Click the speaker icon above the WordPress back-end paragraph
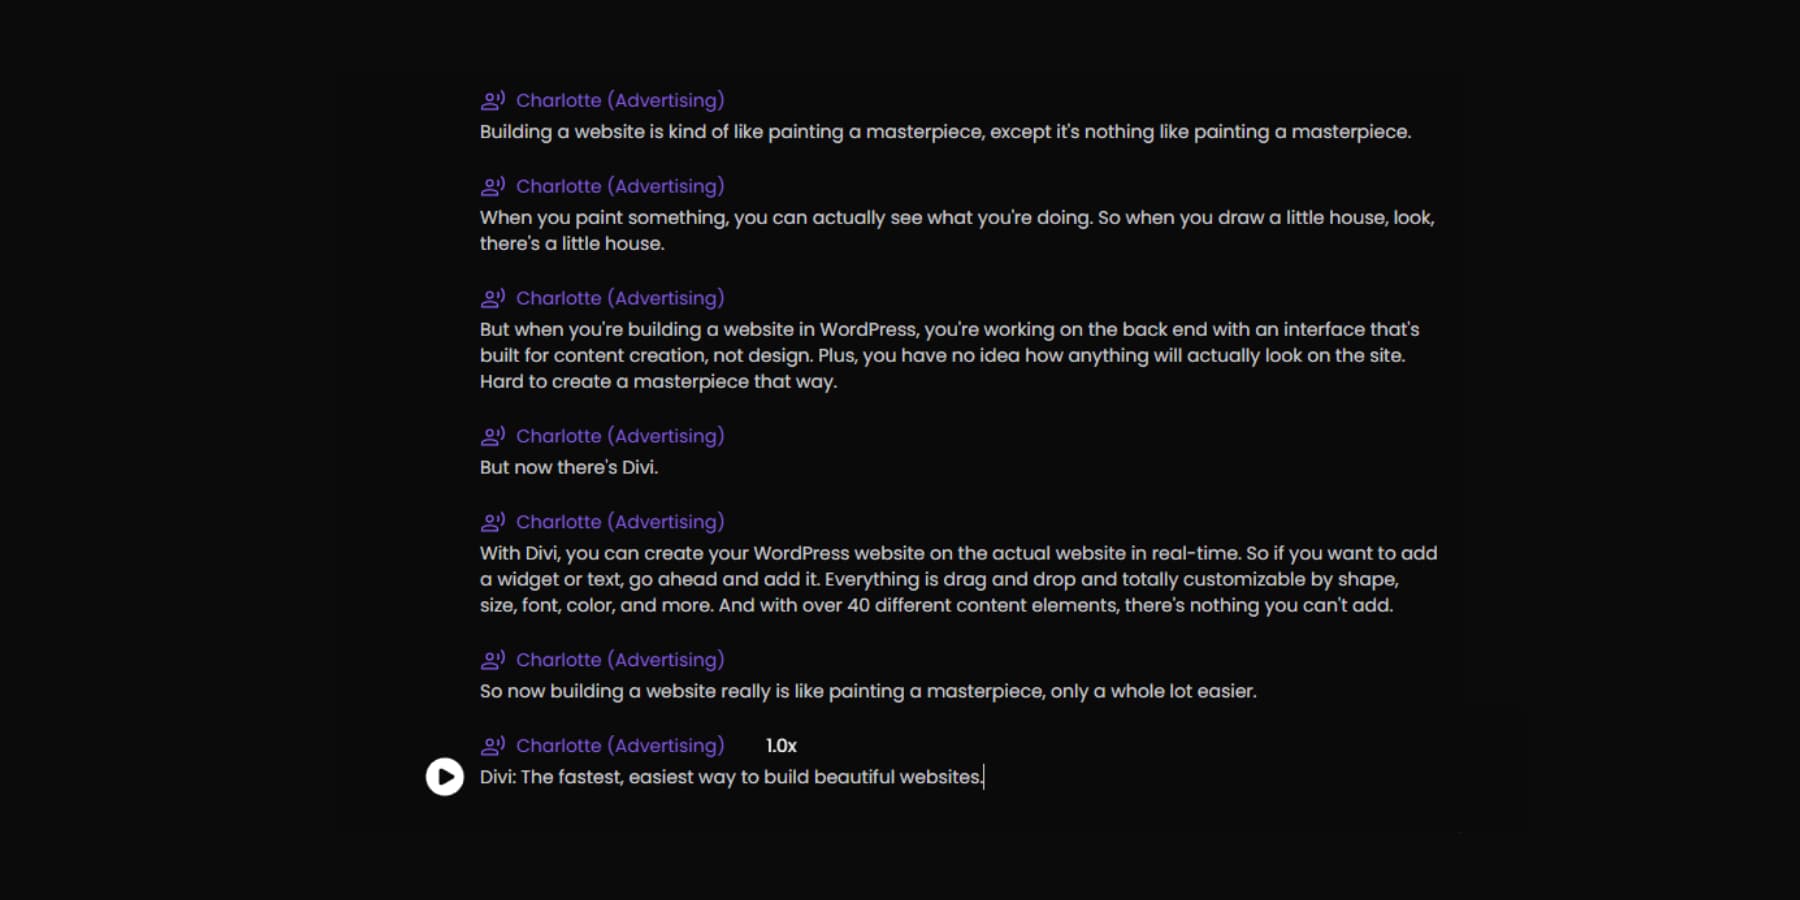 (492, 297)
